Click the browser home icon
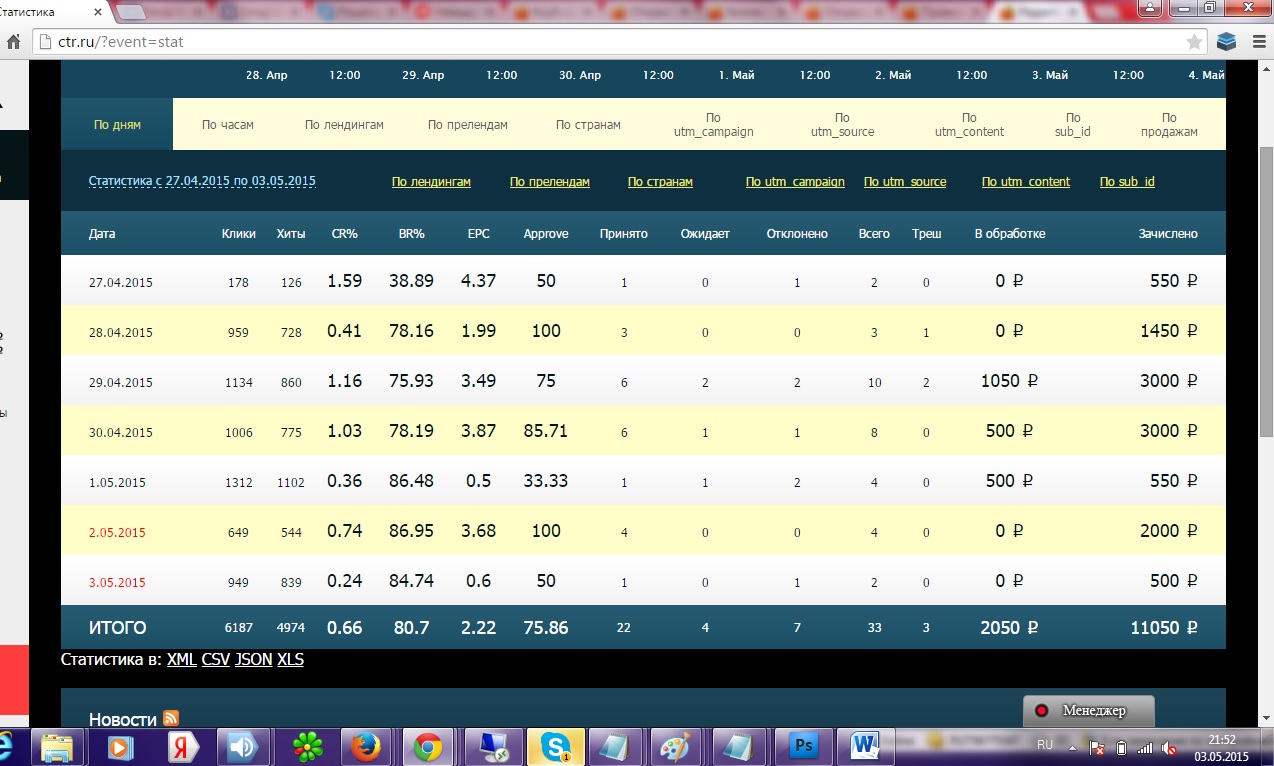 click(13, 43)
